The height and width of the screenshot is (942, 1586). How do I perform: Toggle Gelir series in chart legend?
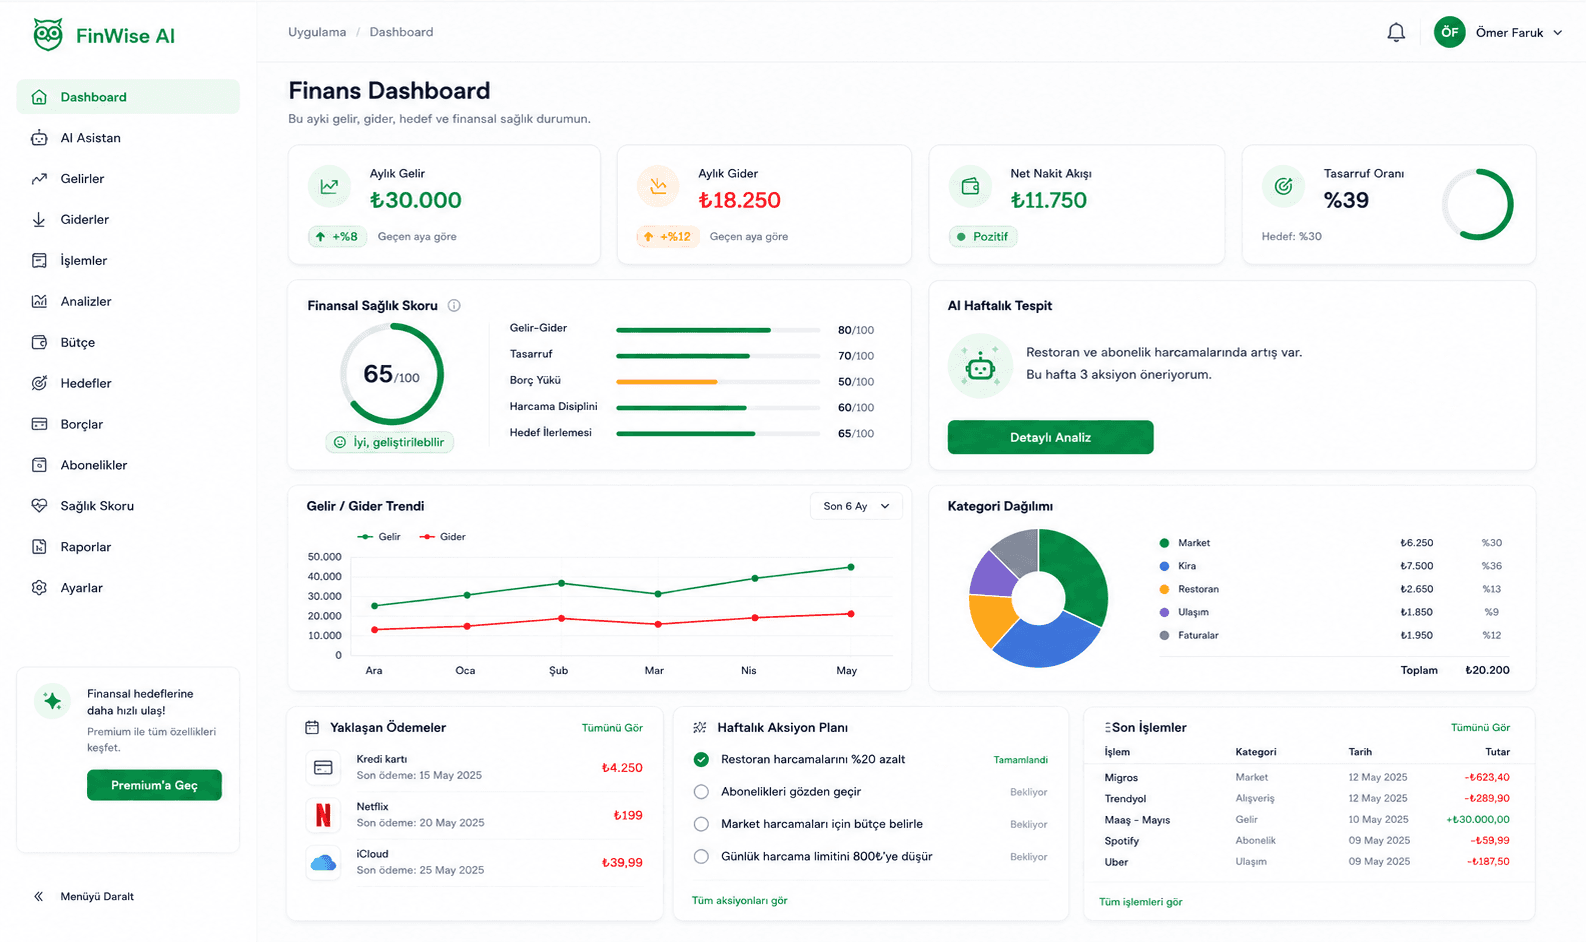pos(379,537)
